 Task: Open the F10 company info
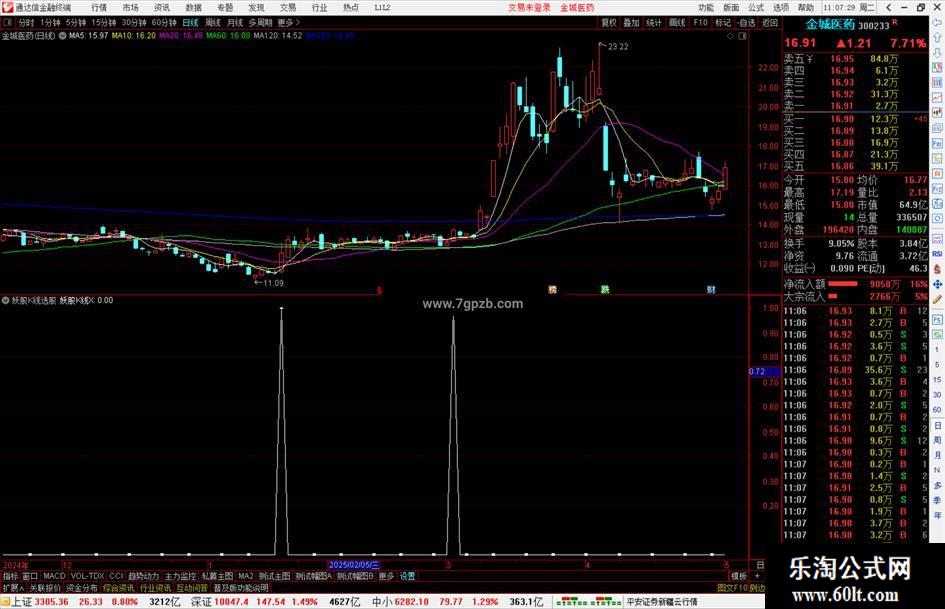click(x=700, y=23)
